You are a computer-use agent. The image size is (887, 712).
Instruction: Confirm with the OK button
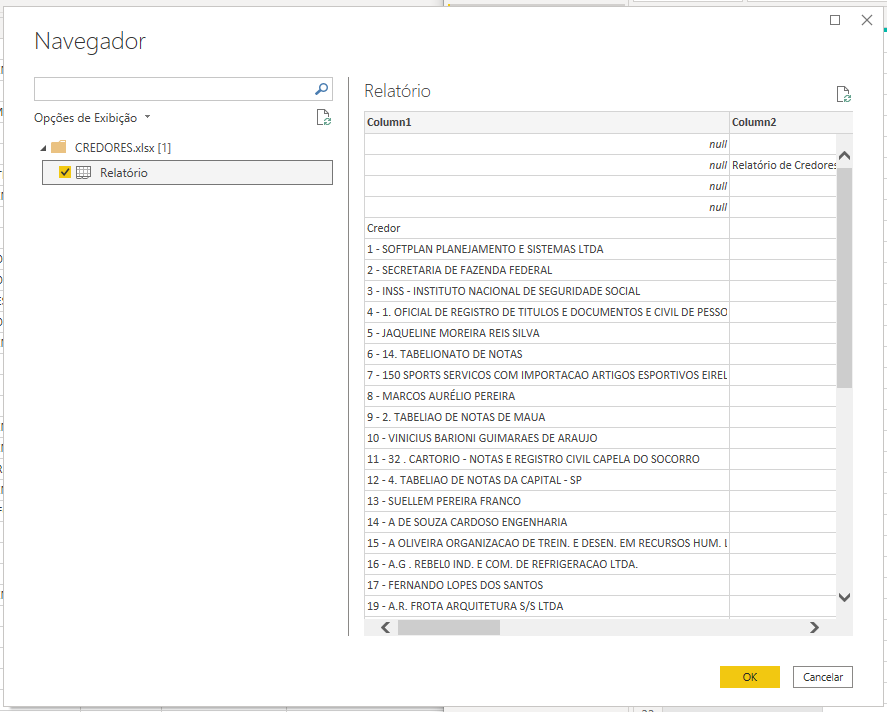point(750,677)
